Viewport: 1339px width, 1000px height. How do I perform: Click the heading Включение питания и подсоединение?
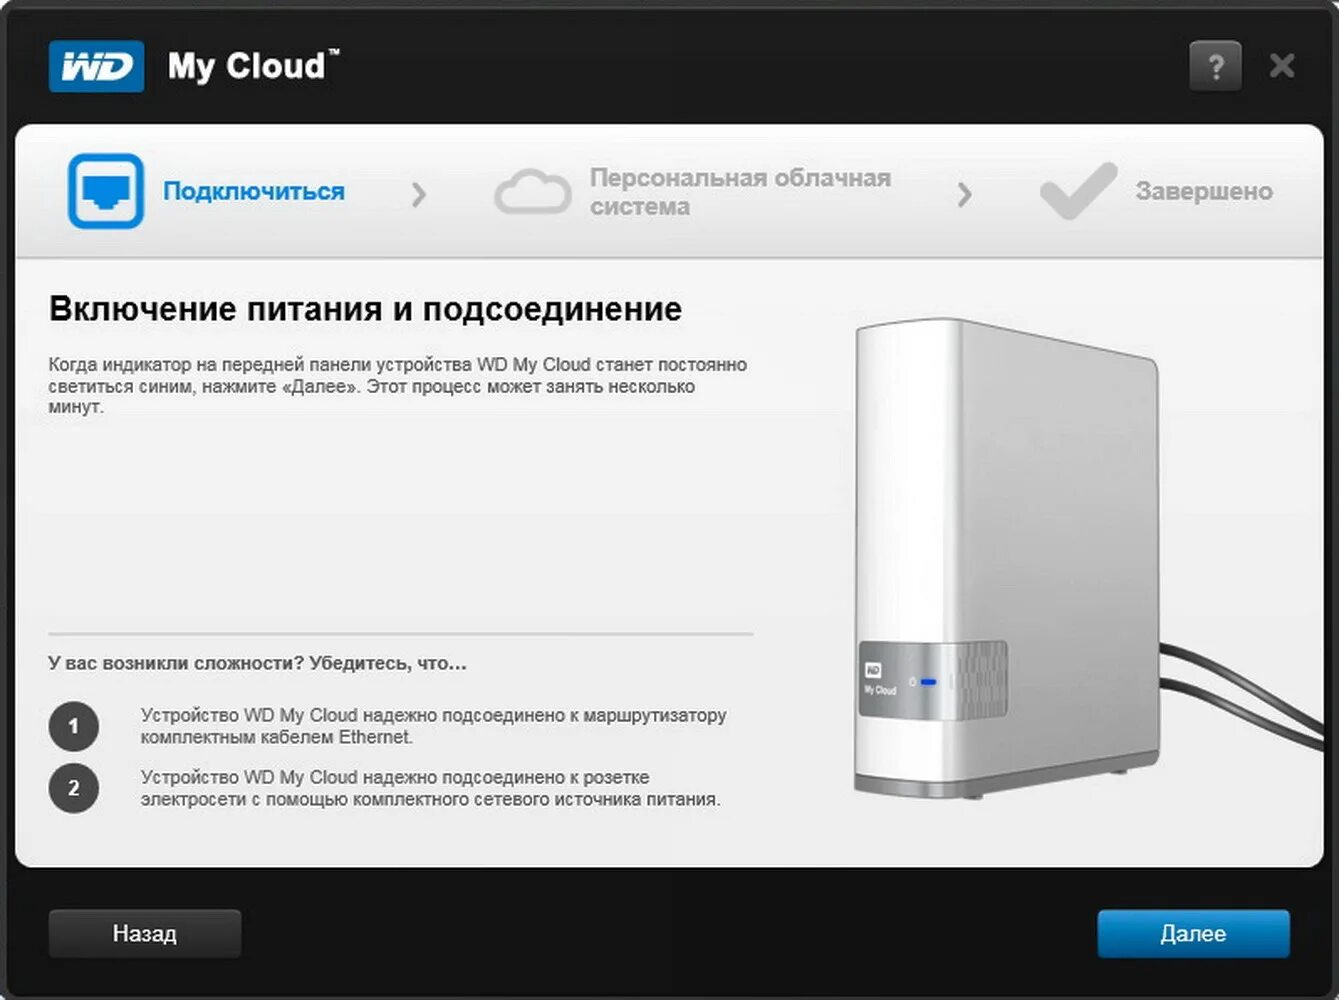click(x=365, y=309)
